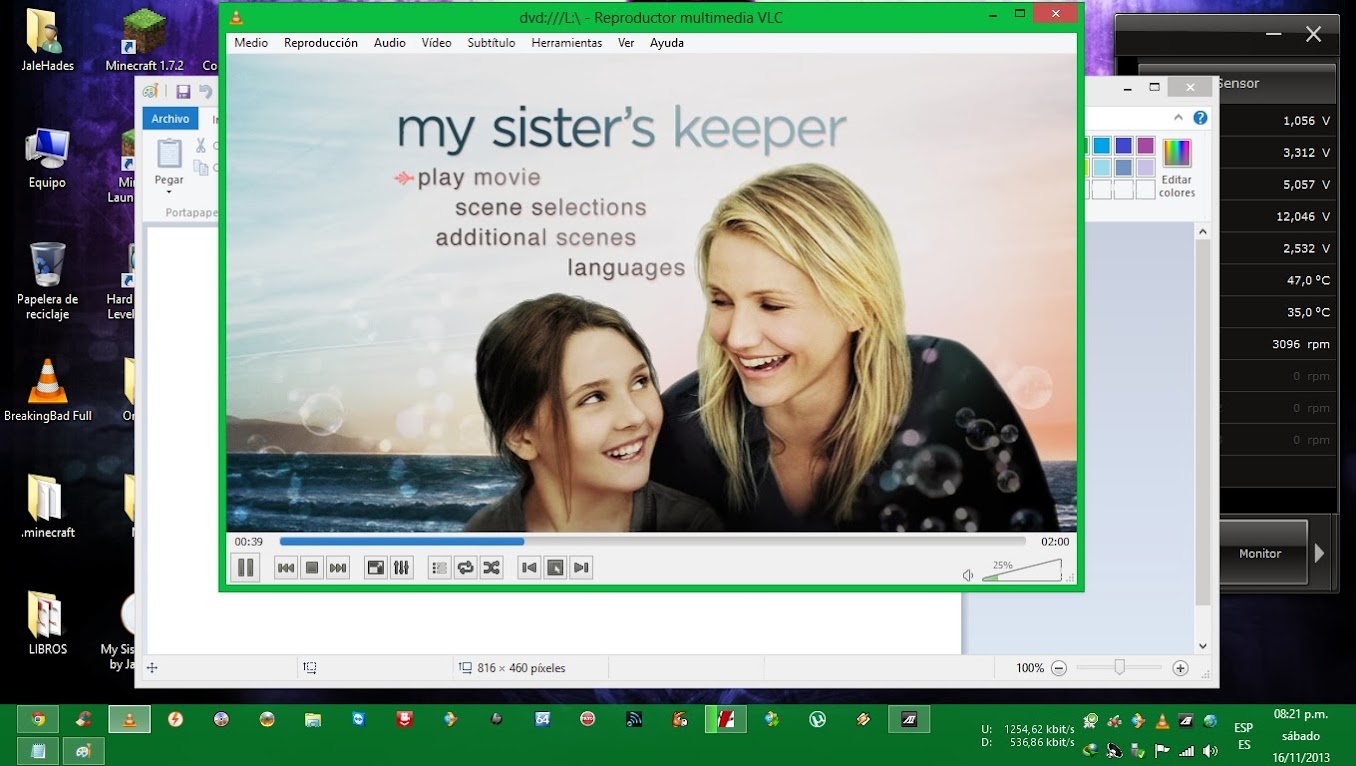Open the Ayuda menu
This screenshot has width=1356, height=766.
point(667,43)
